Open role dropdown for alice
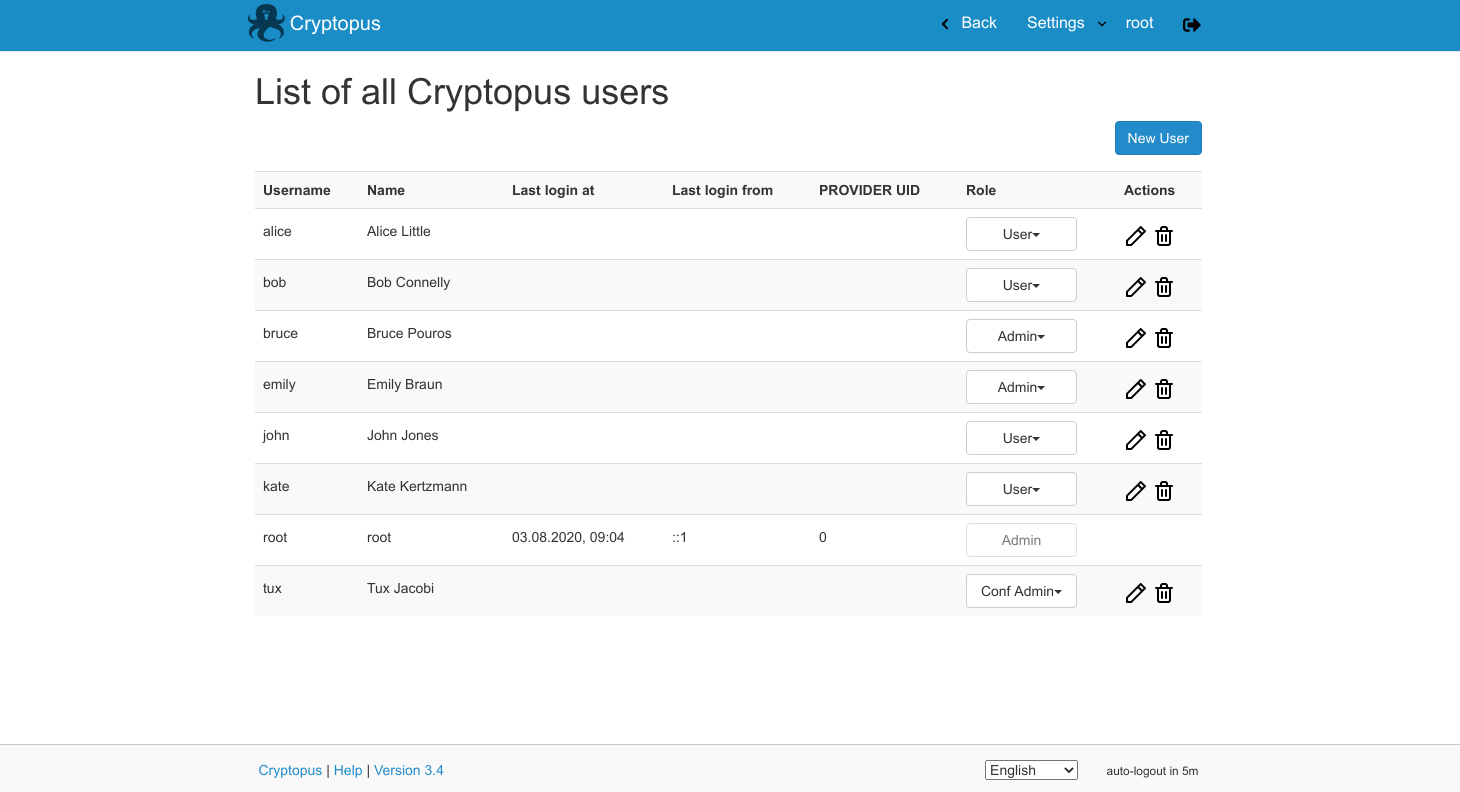The image size is (1460, 792). pos(1021,234)
